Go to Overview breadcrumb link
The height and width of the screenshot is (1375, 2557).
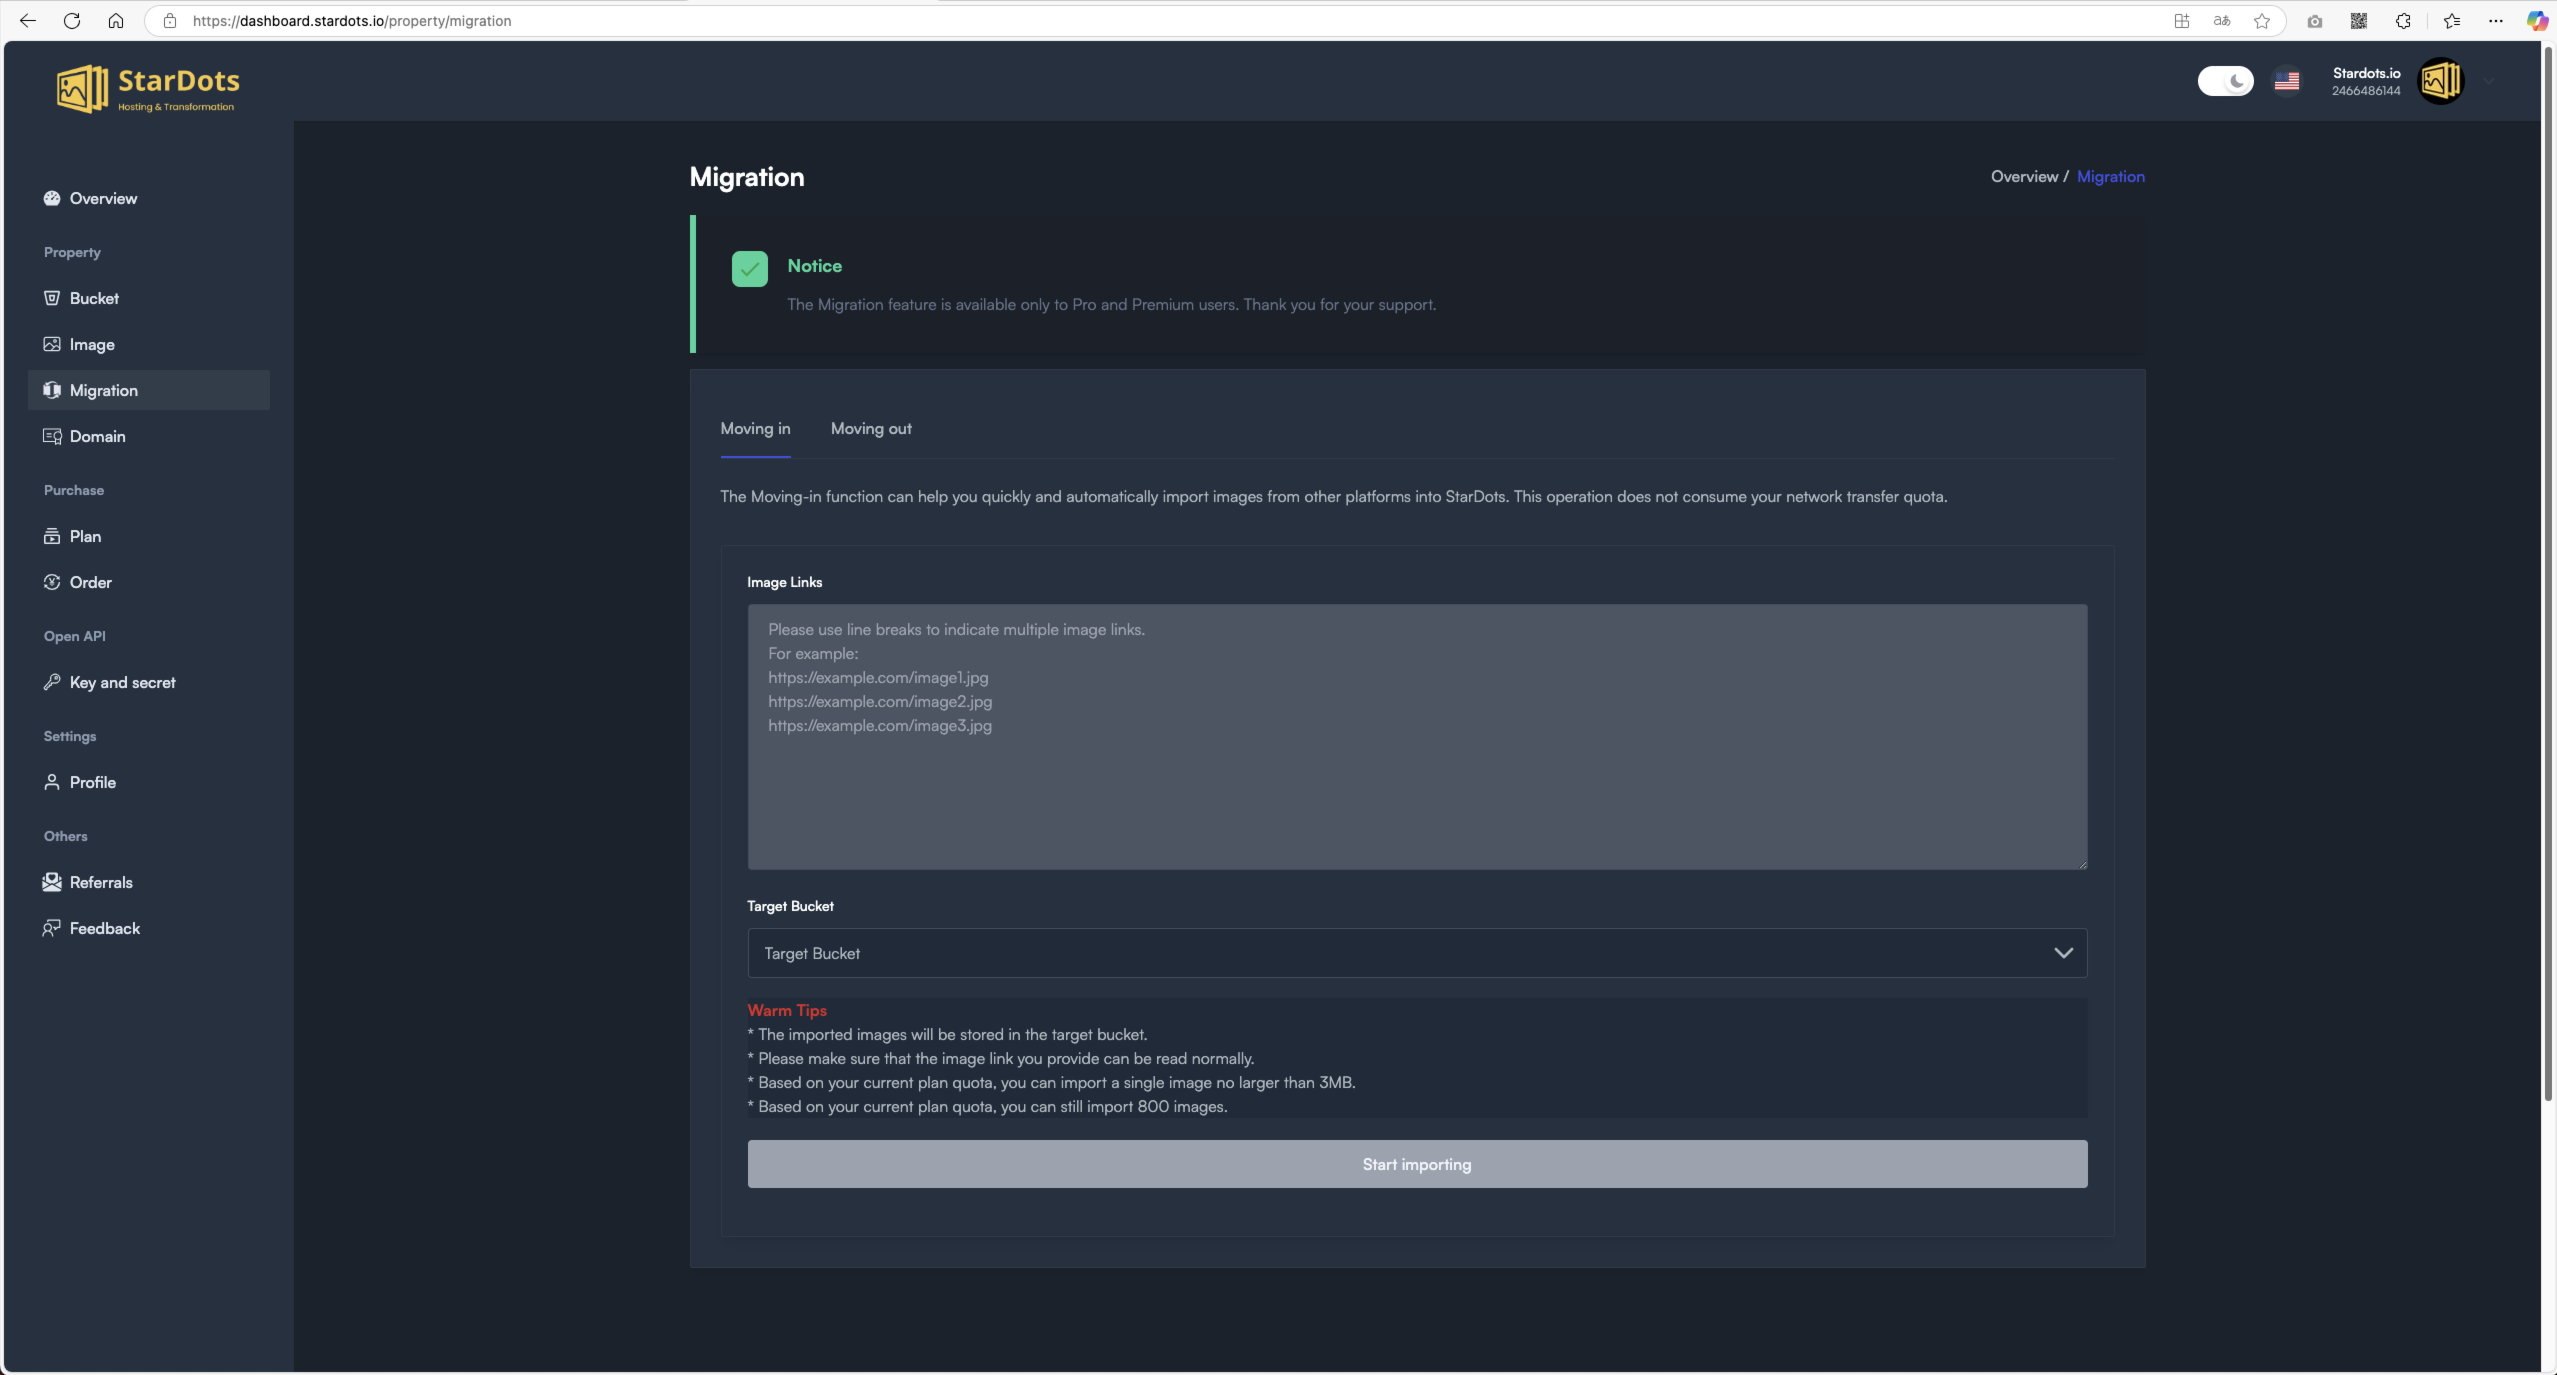point(2023,177)
